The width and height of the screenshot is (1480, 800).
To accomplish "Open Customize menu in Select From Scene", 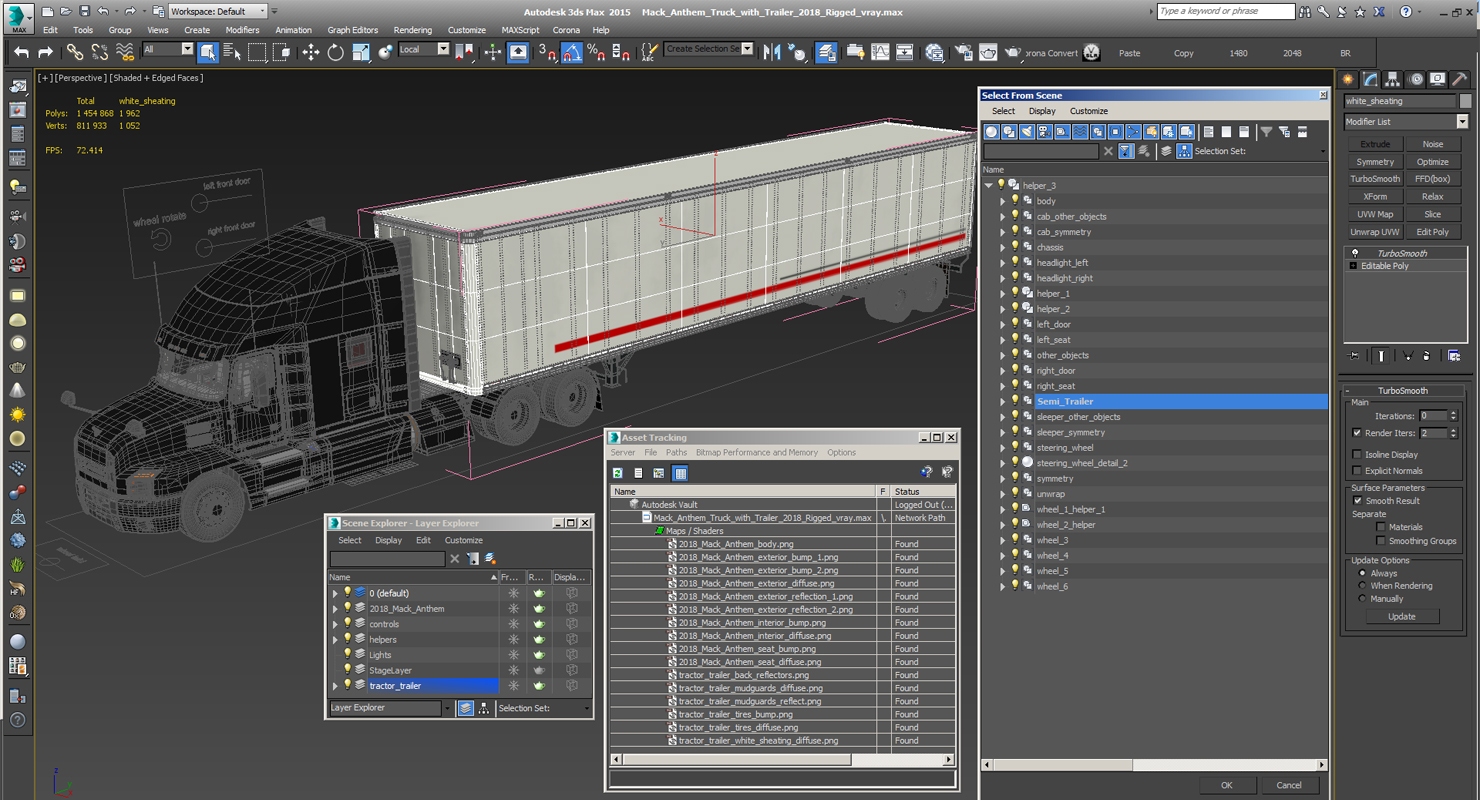I will 1088,111.
